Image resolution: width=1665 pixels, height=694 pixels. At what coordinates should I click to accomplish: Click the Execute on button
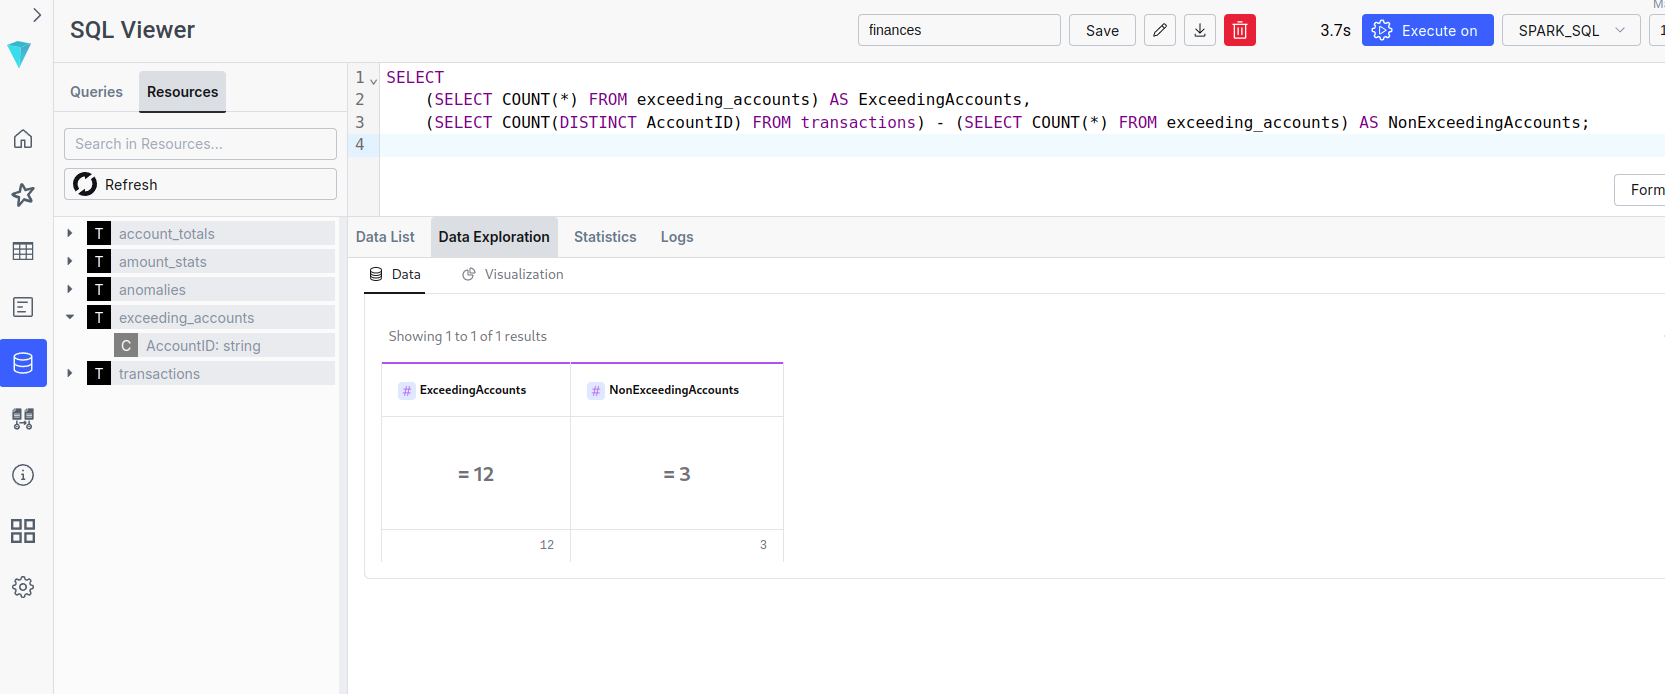pos(1427,30)
